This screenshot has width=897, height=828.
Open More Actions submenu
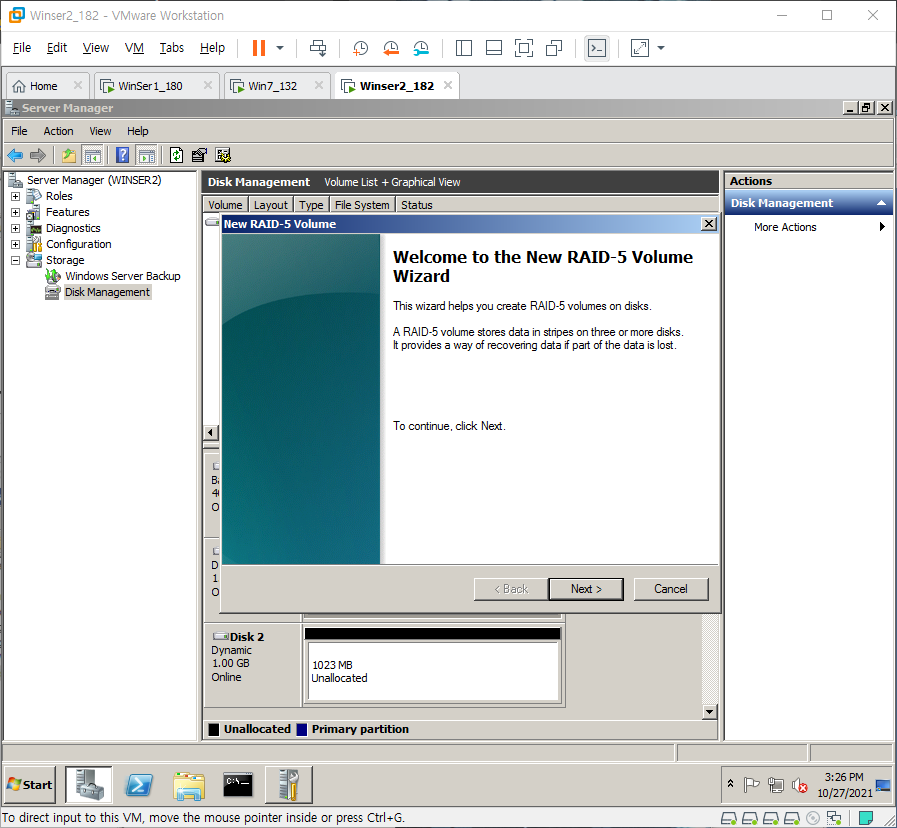coord(808,227)
